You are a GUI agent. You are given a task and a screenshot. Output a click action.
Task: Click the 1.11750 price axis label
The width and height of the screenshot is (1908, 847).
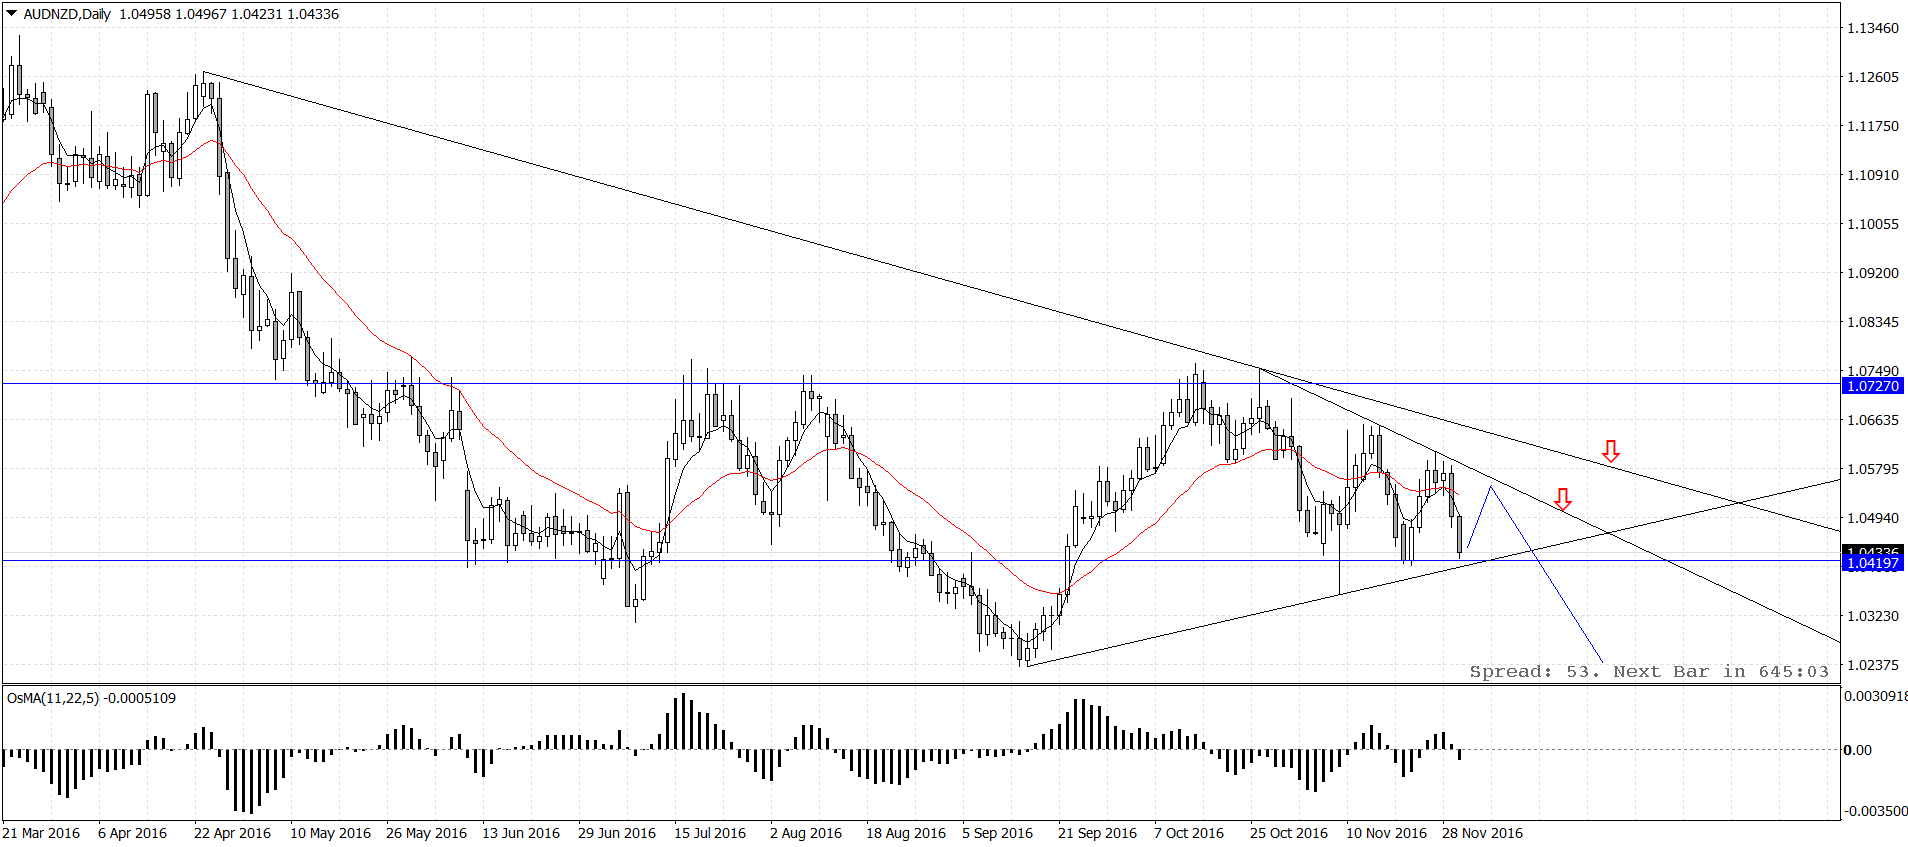coord(1873,126)
